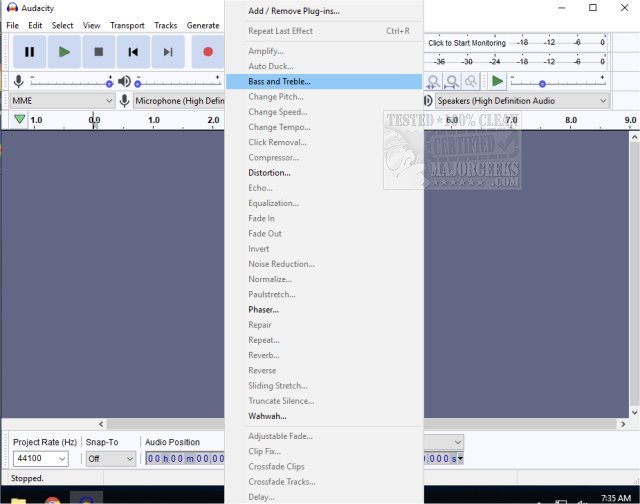Viewport: 640px width, 504px height.
Task: Open the Edit menu
Action: click(35, 25)
